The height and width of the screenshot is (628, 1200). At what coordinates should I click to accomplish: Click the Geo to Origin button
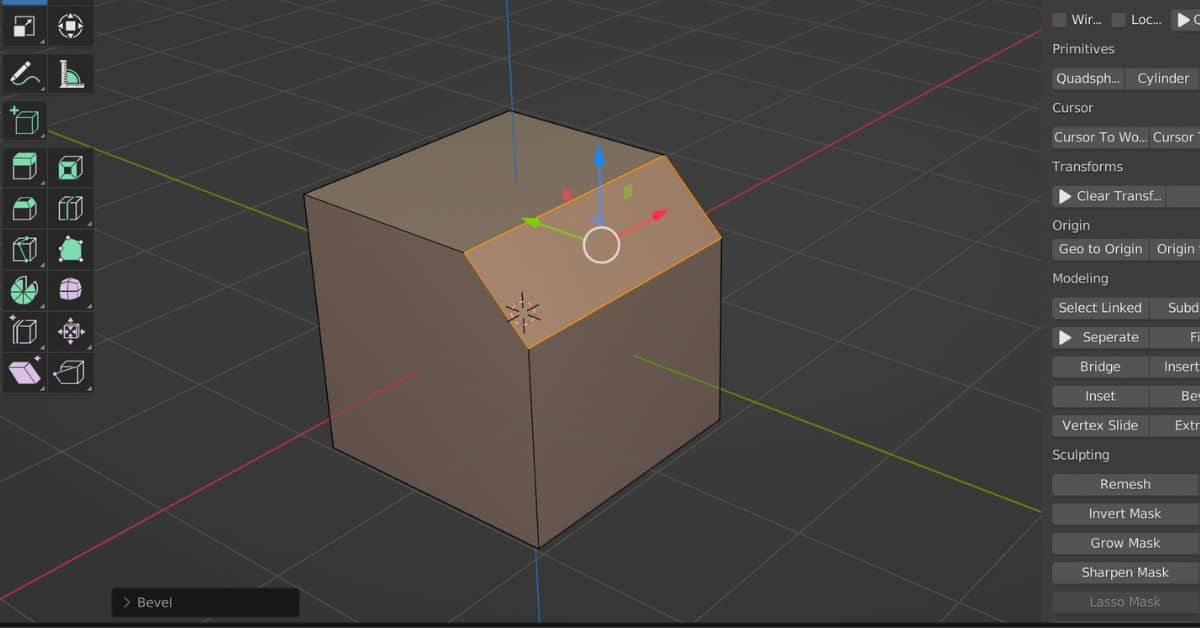coord(1100,249)
